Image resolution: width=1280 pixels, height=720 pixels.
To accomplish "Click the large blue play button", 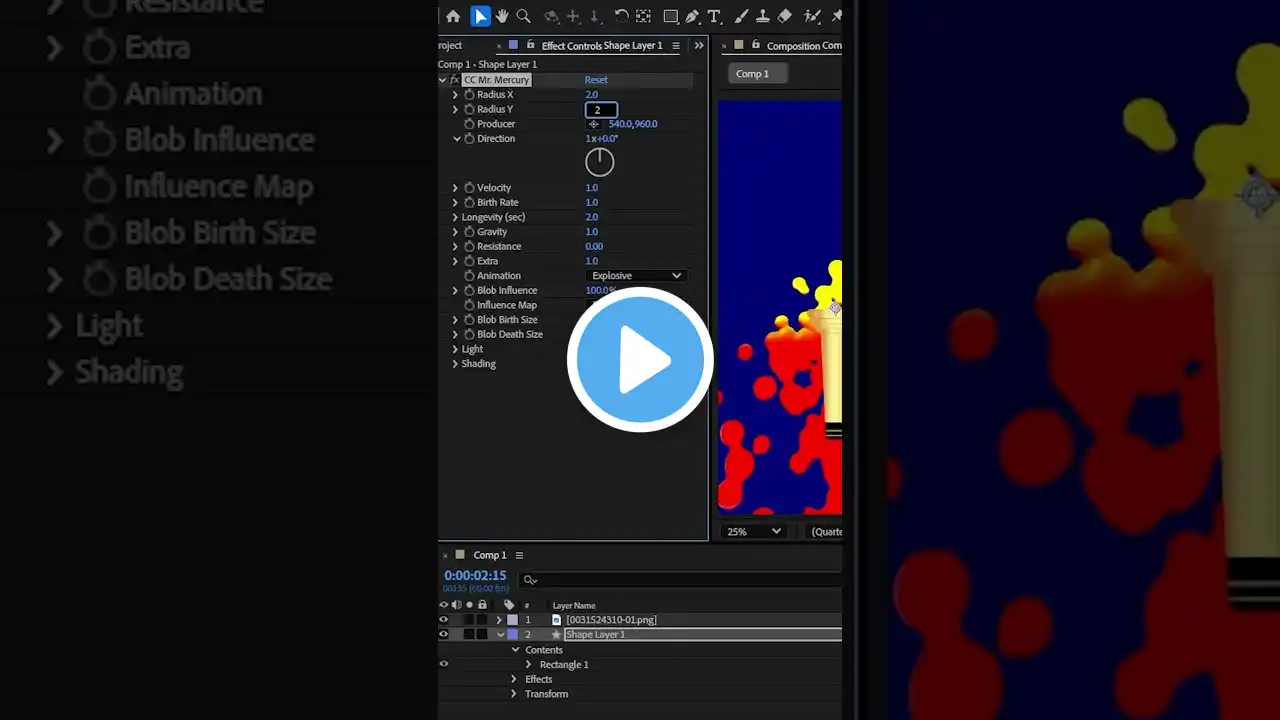I will tap(640, 360).
